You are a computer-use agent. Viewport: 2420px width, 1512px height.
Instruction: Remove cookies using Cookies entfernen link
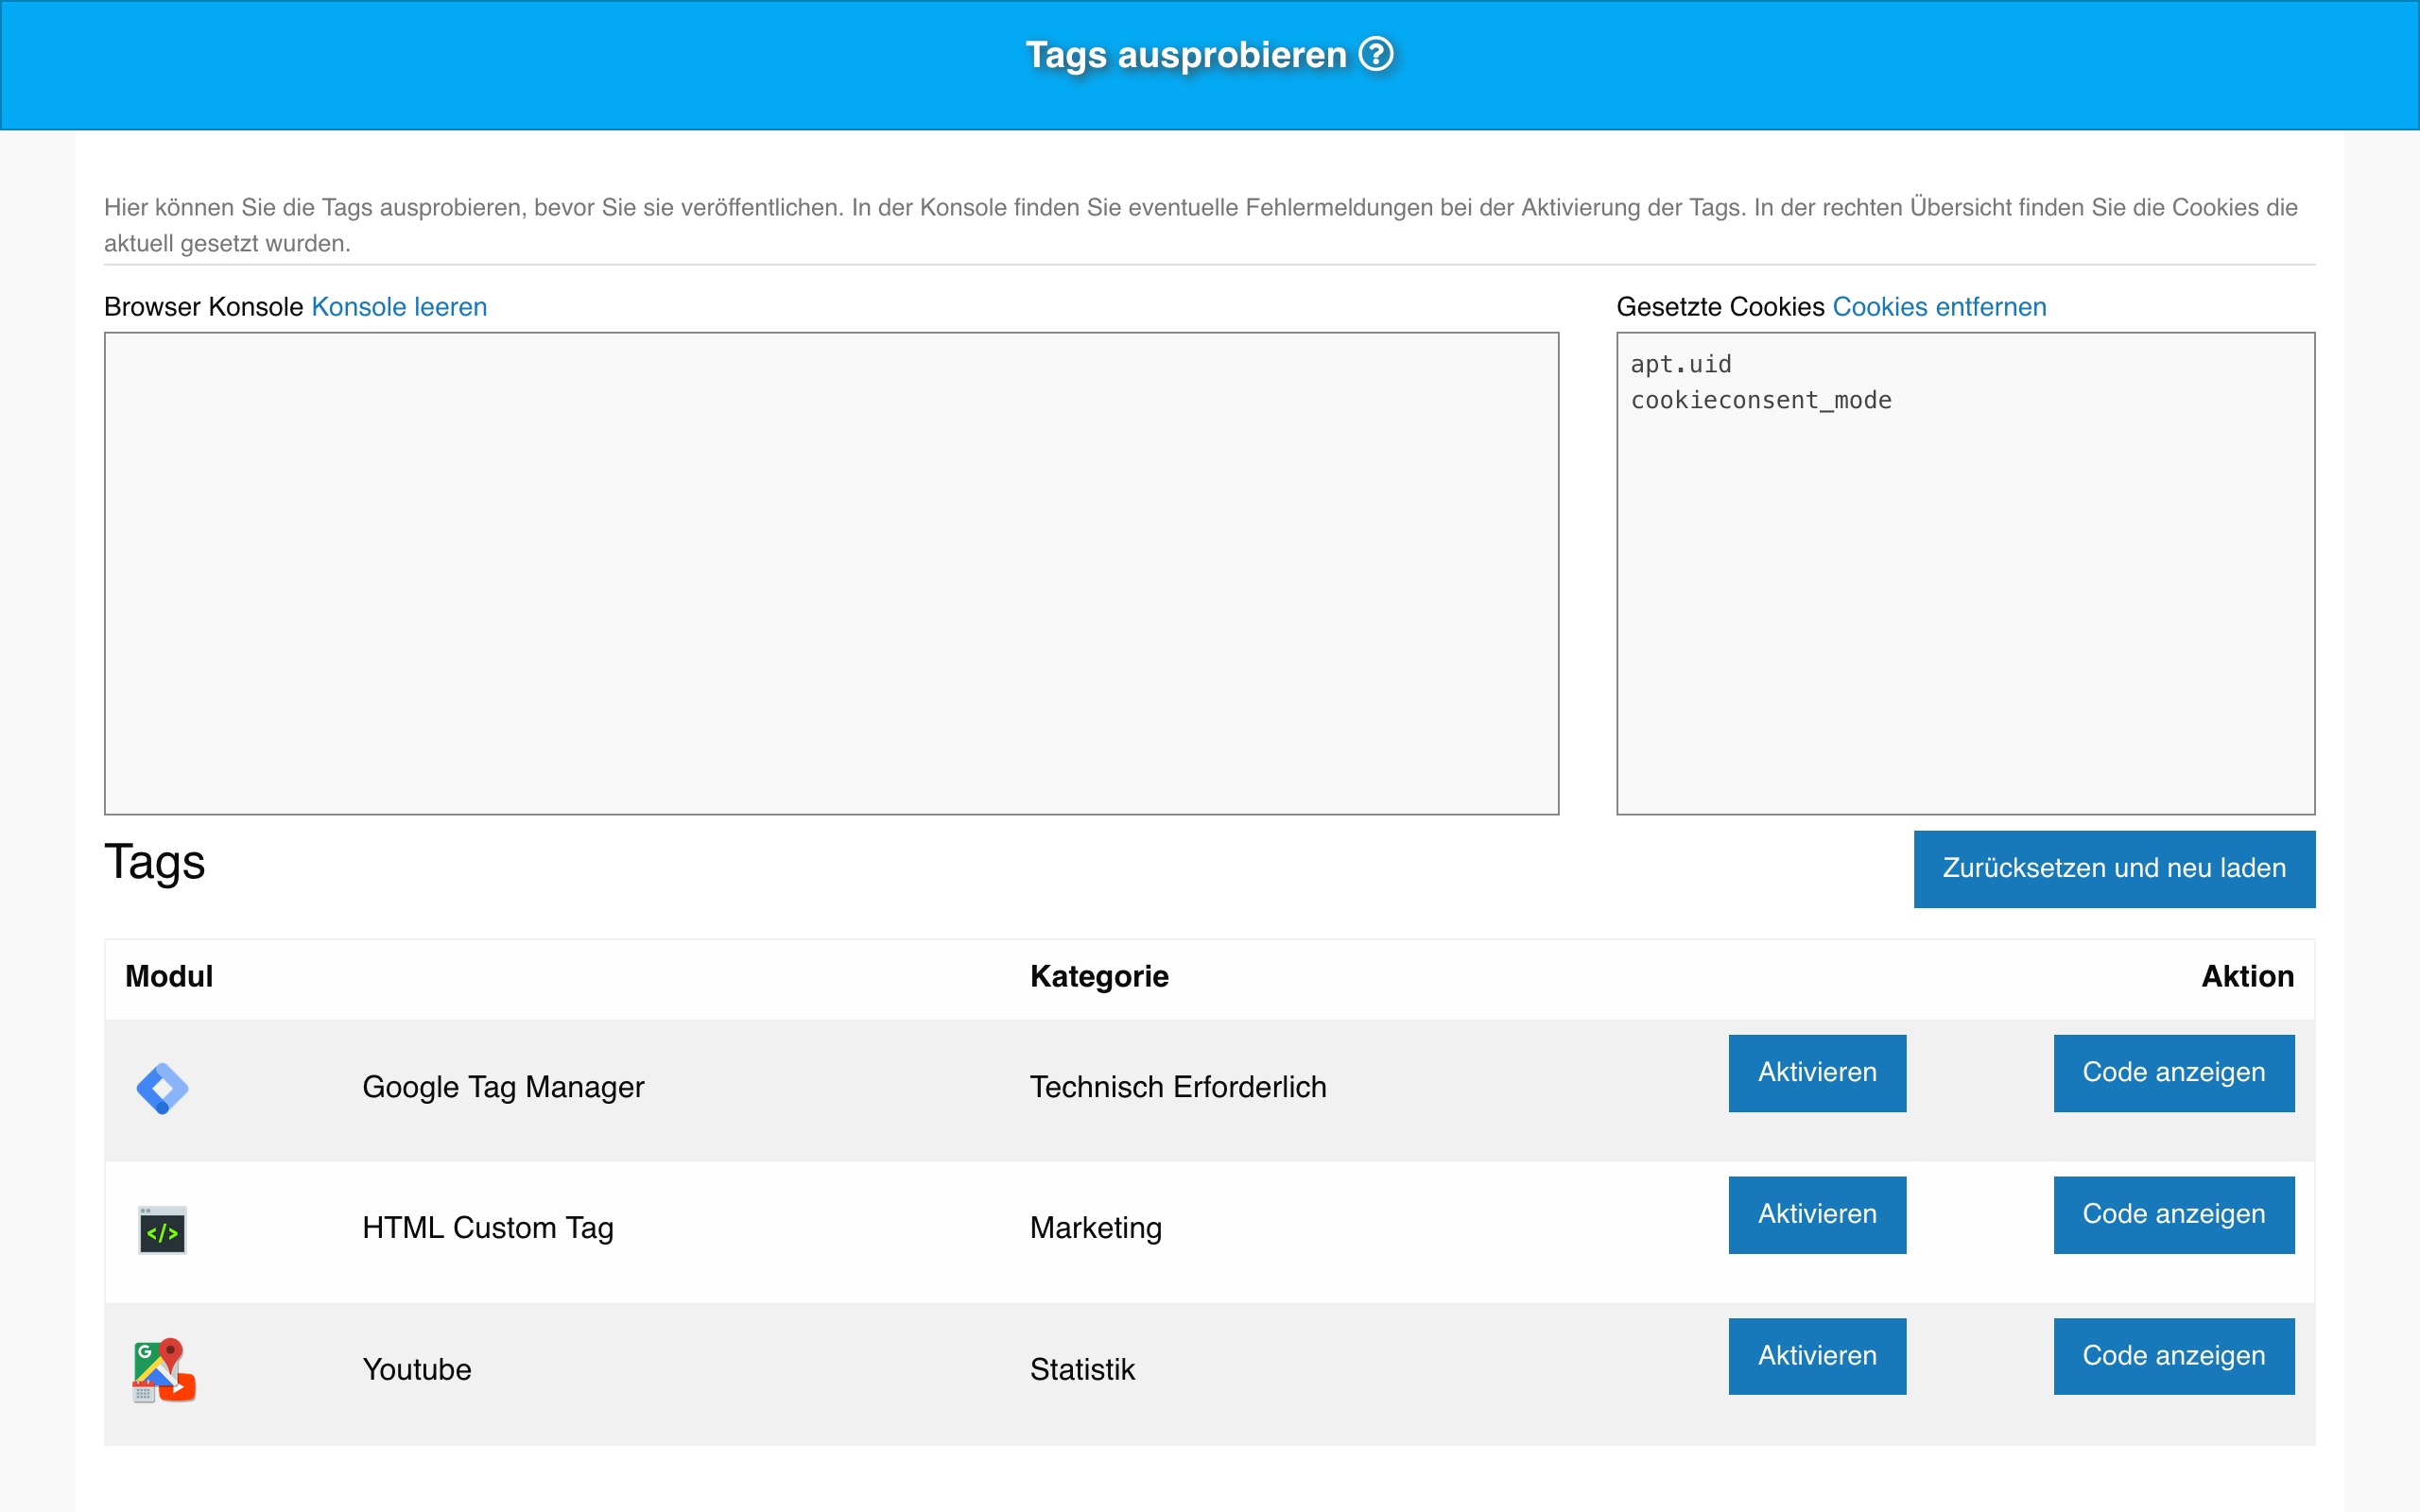1940,307
